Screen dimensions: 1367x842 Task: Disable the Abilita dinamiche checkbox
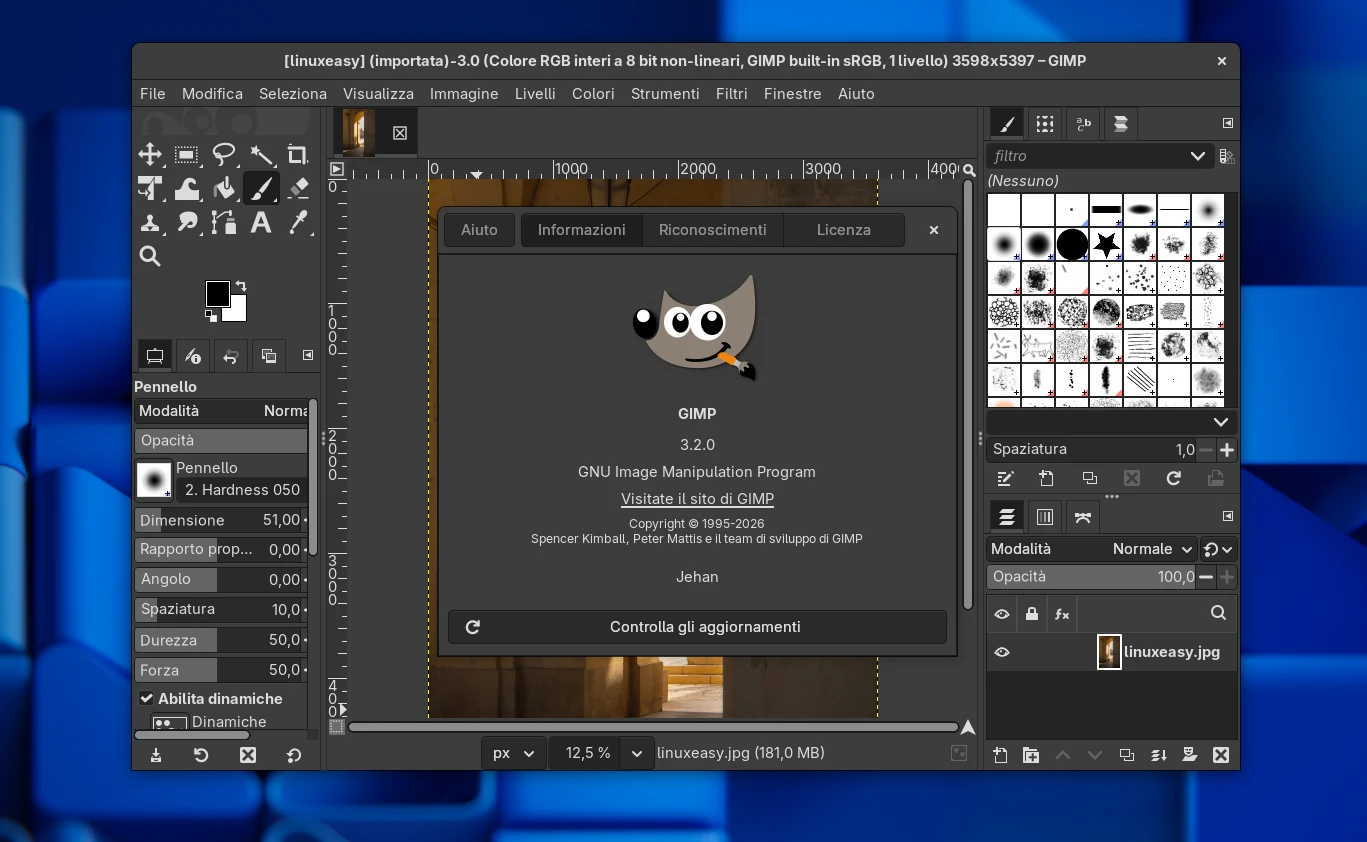(146, 698)
